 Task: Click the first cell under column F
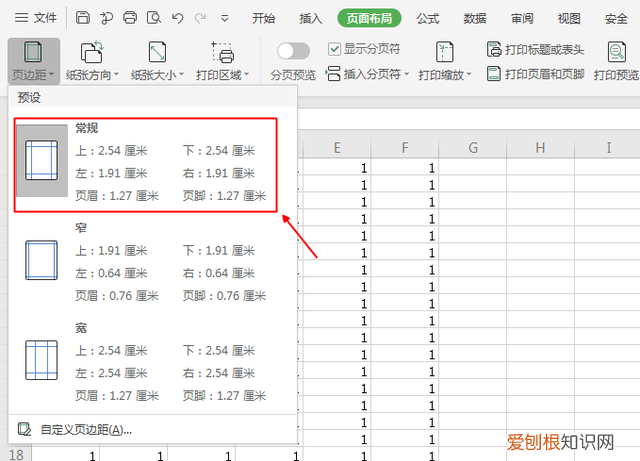click(405, 167)
